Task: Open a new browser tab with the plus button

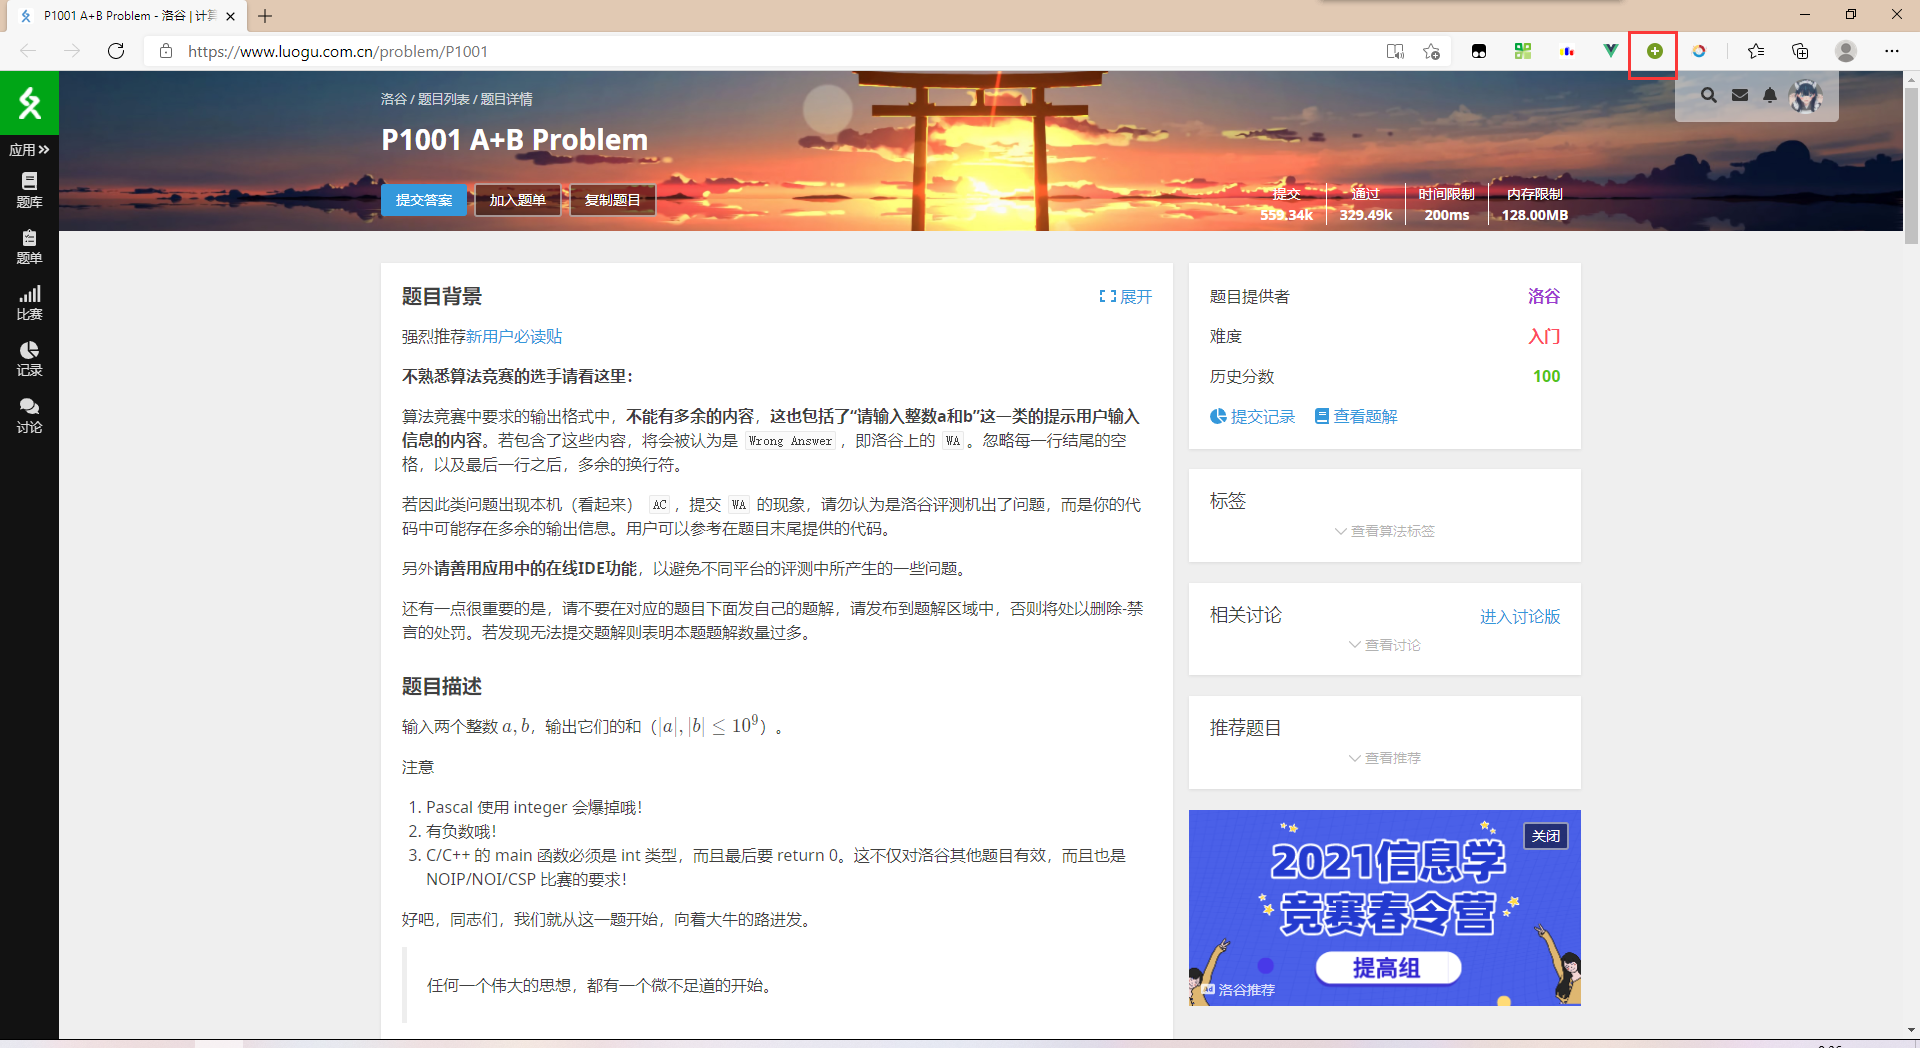Action: [x=265, y=16]
